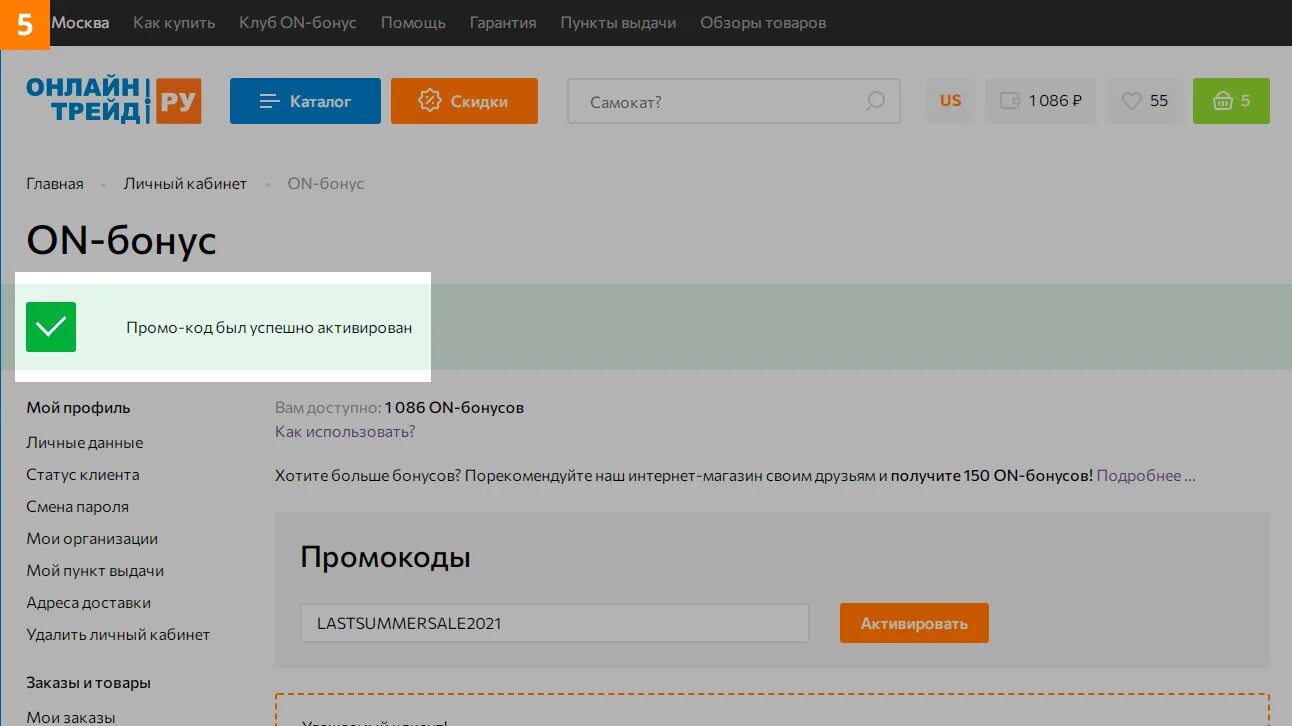Click the Онлайн Трейд ру logo
Viewport: 1292px width, 726px height.
(113, 100)
